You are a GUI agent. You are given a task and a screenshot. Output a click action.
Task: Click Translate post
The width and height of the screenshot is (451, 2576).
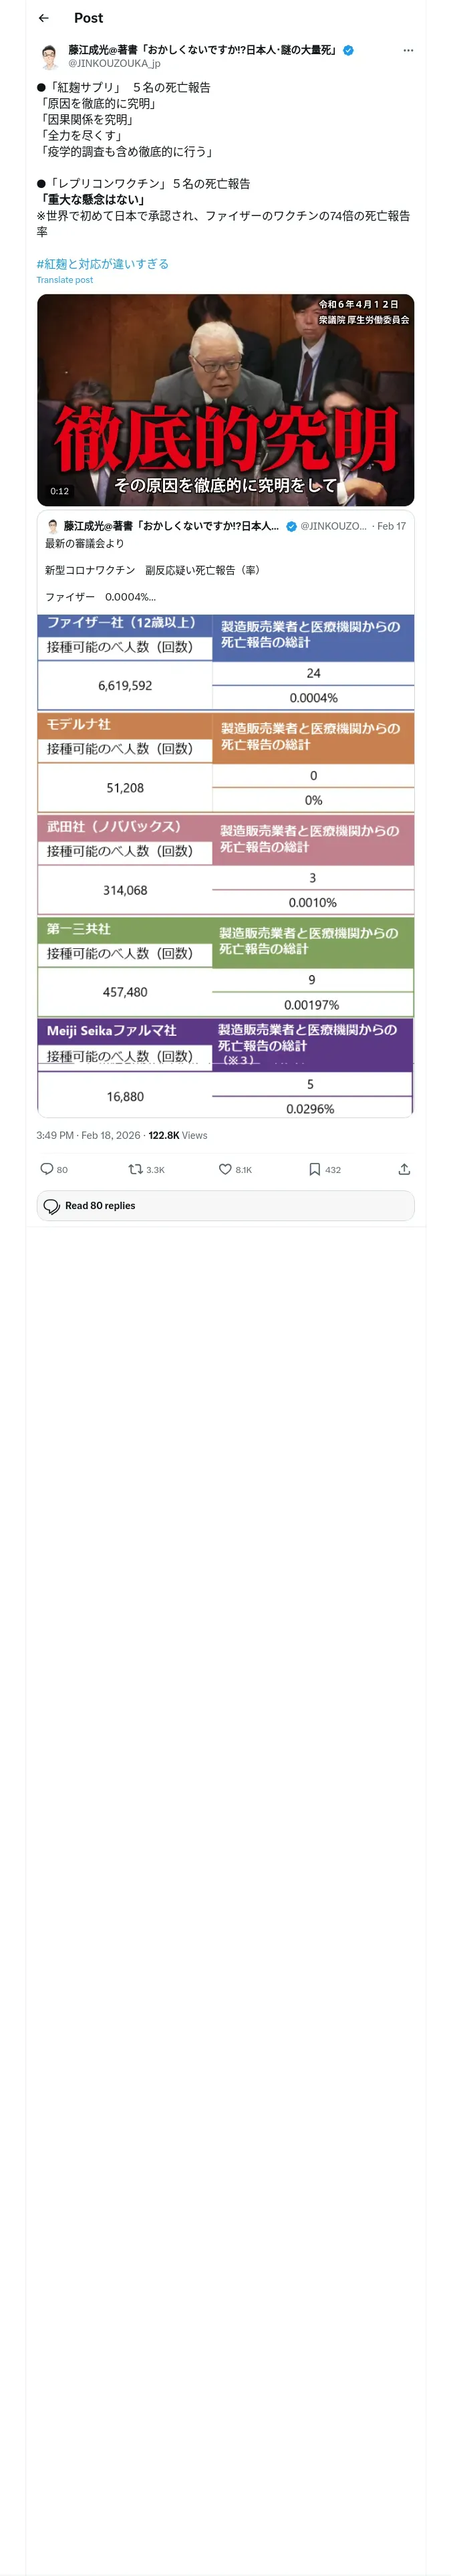click(x=65, y=280)
